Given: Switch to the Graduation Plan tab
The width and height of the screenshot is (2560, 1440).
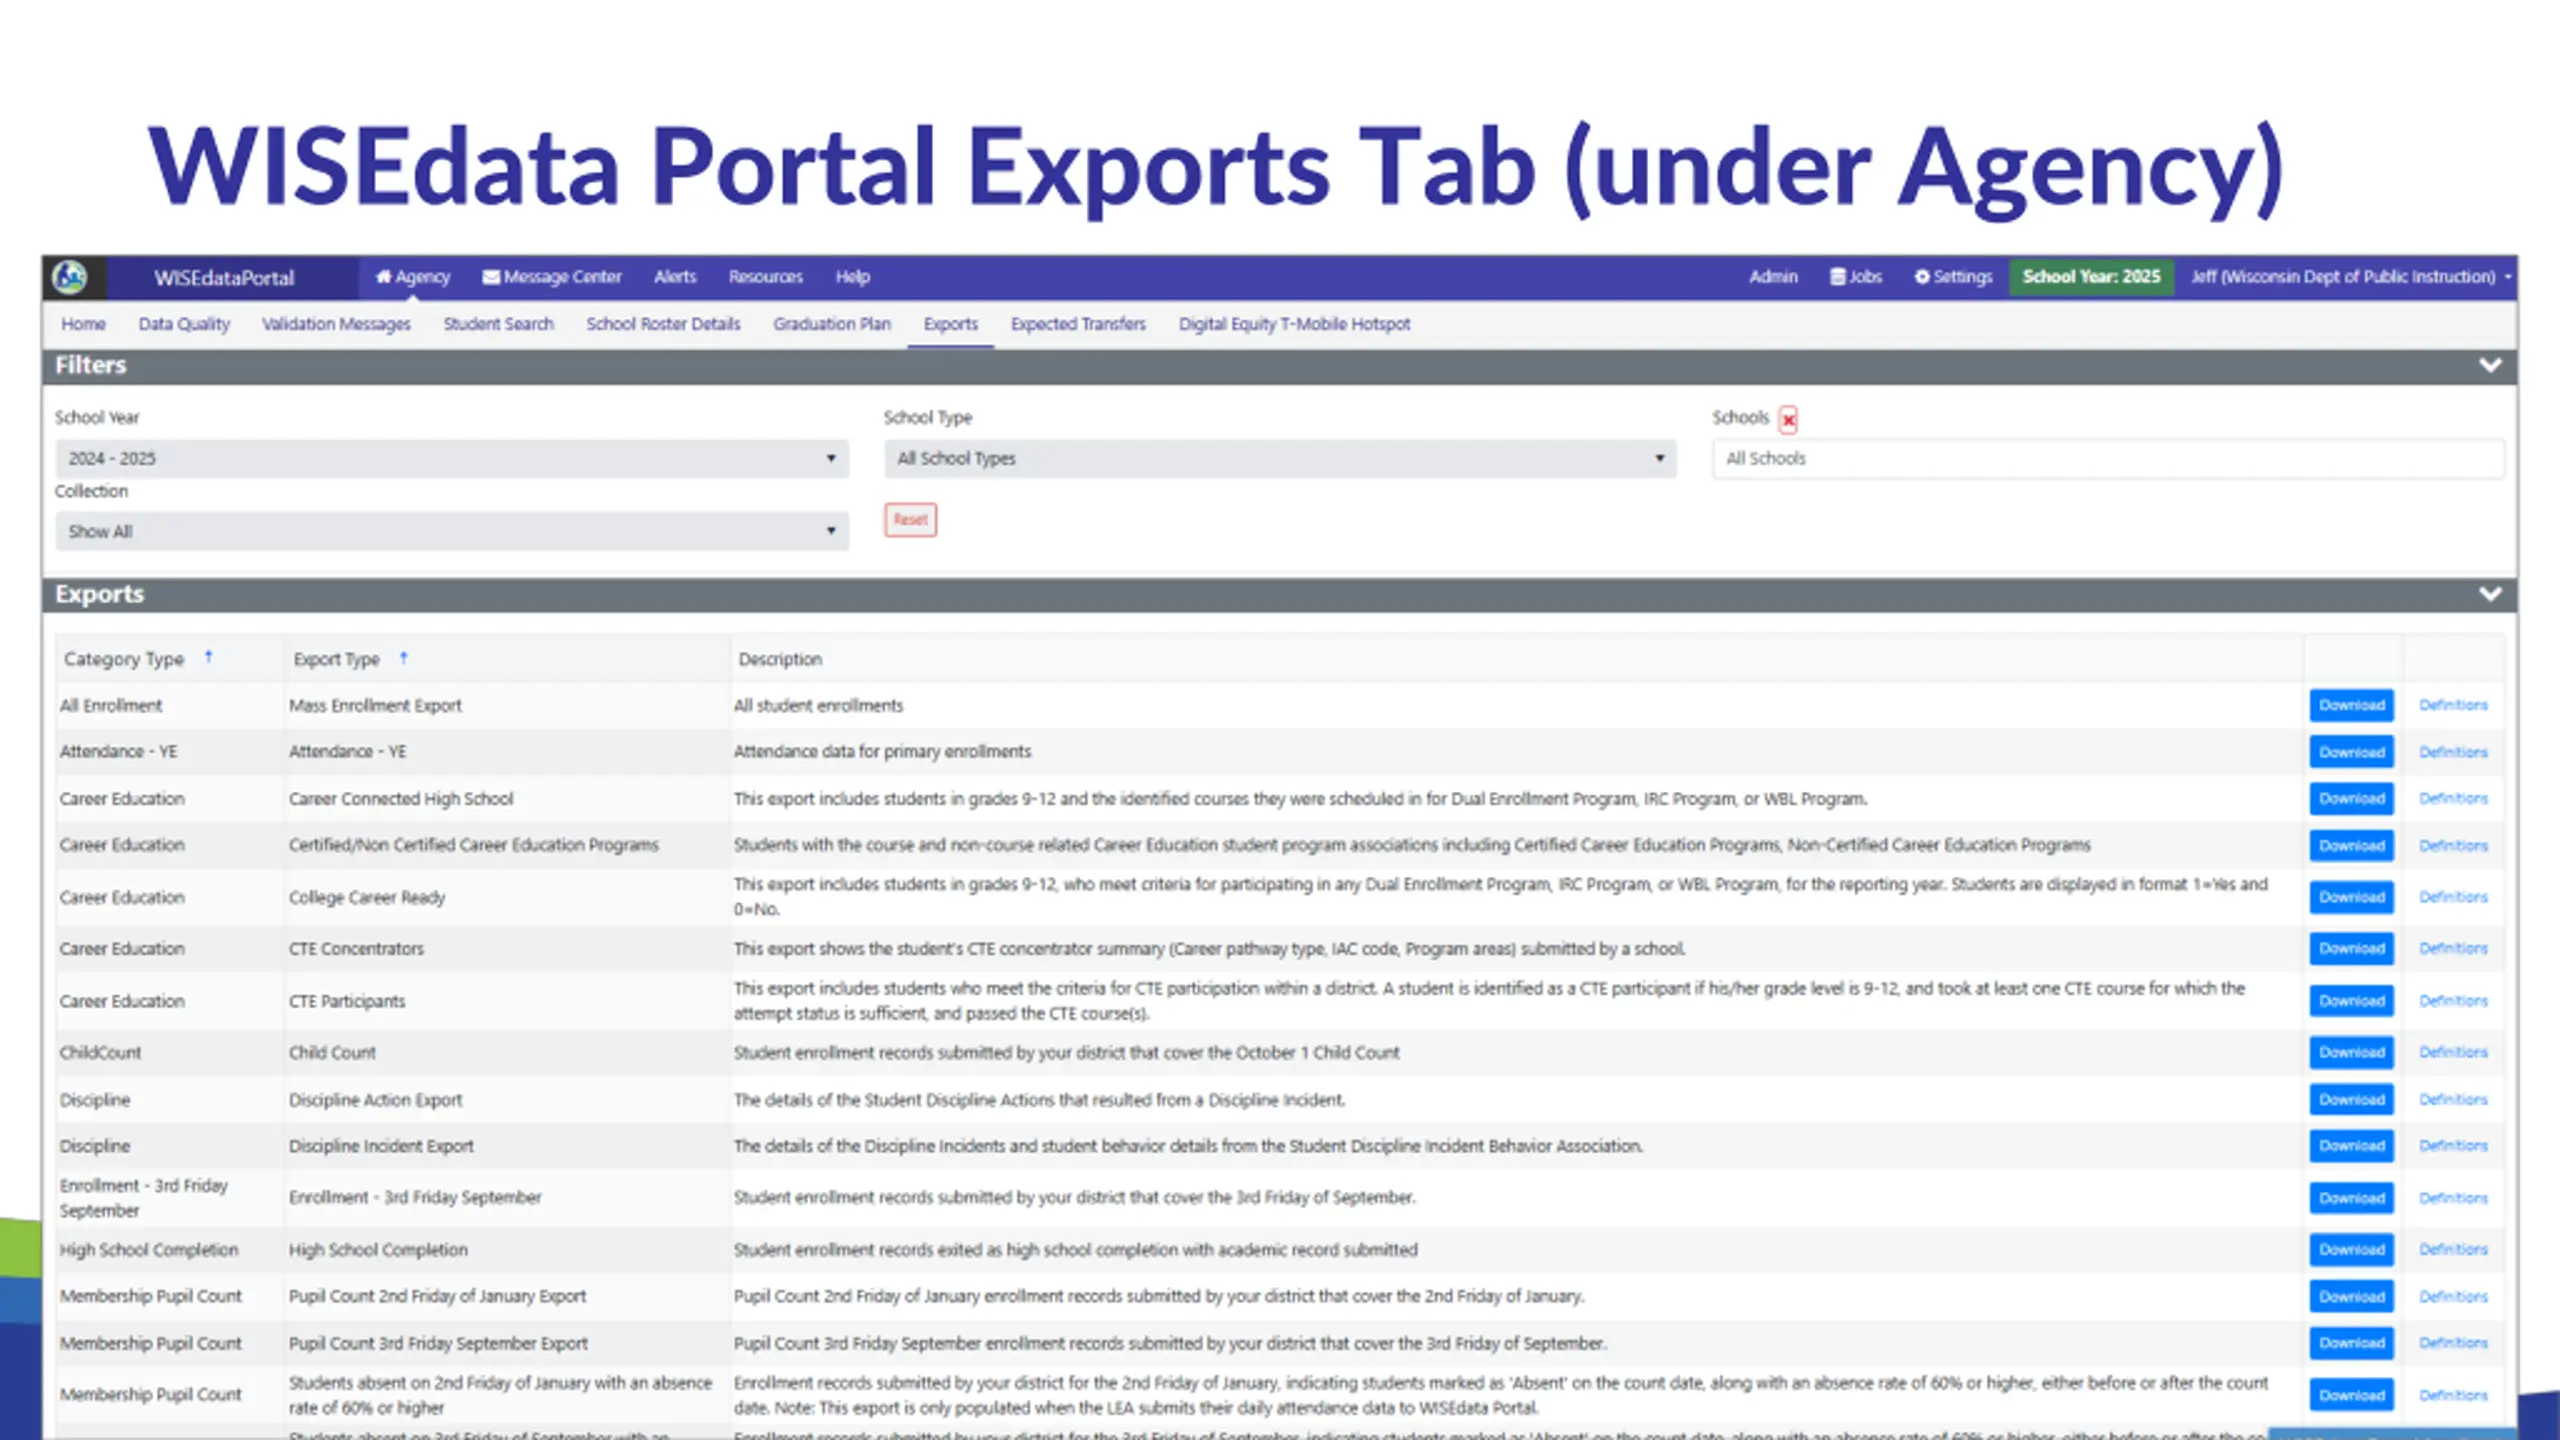Looking at the screenshot, I should [x=831, y=324].
